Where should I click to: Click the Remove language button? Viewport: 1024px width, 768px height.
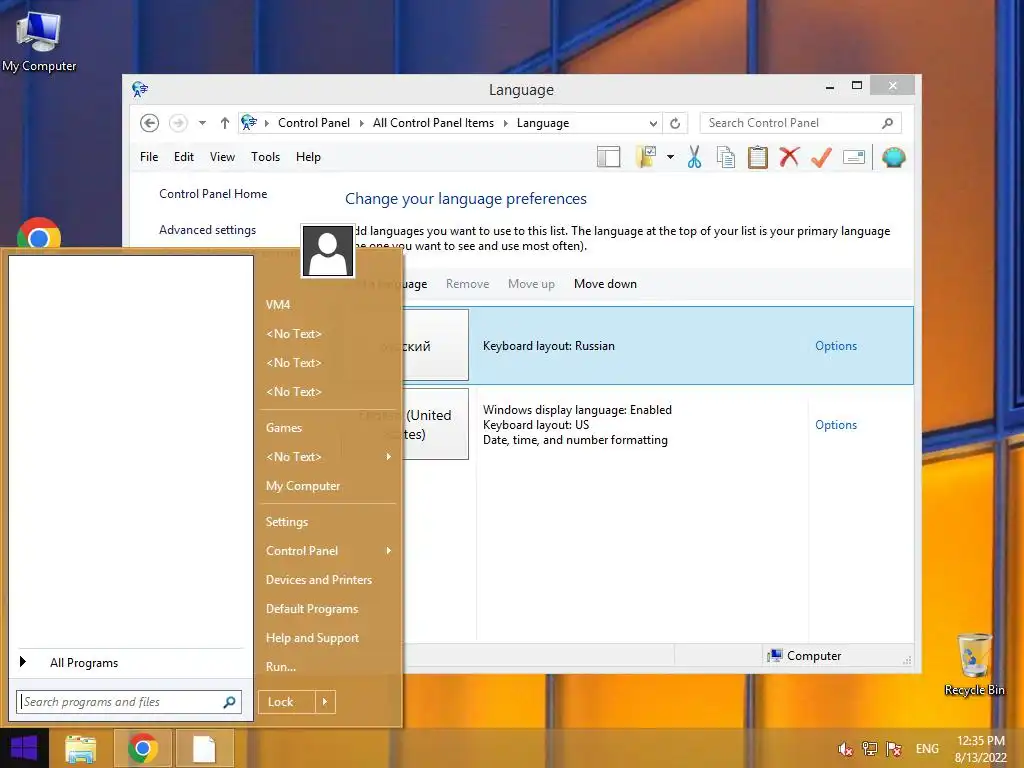coord(468,284)
